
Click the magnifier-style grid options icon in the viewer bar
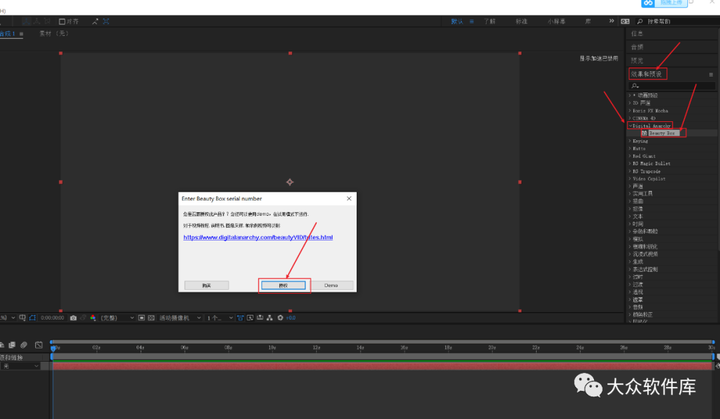pyautogui.click(x=22, y=318)
